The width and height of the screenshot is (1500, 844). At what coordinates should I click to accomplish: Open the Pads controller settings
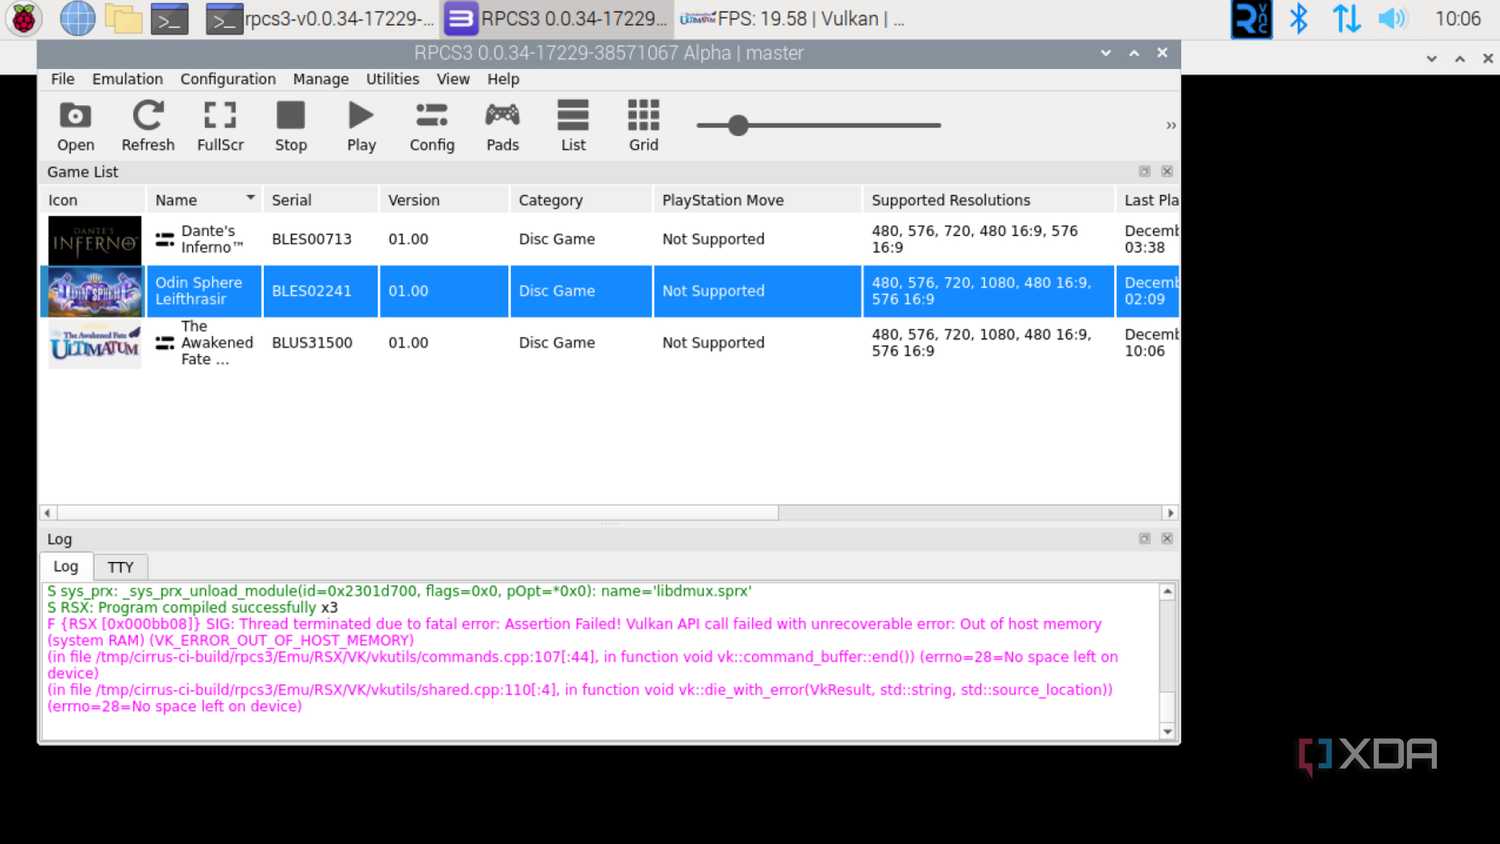point(502,126)
